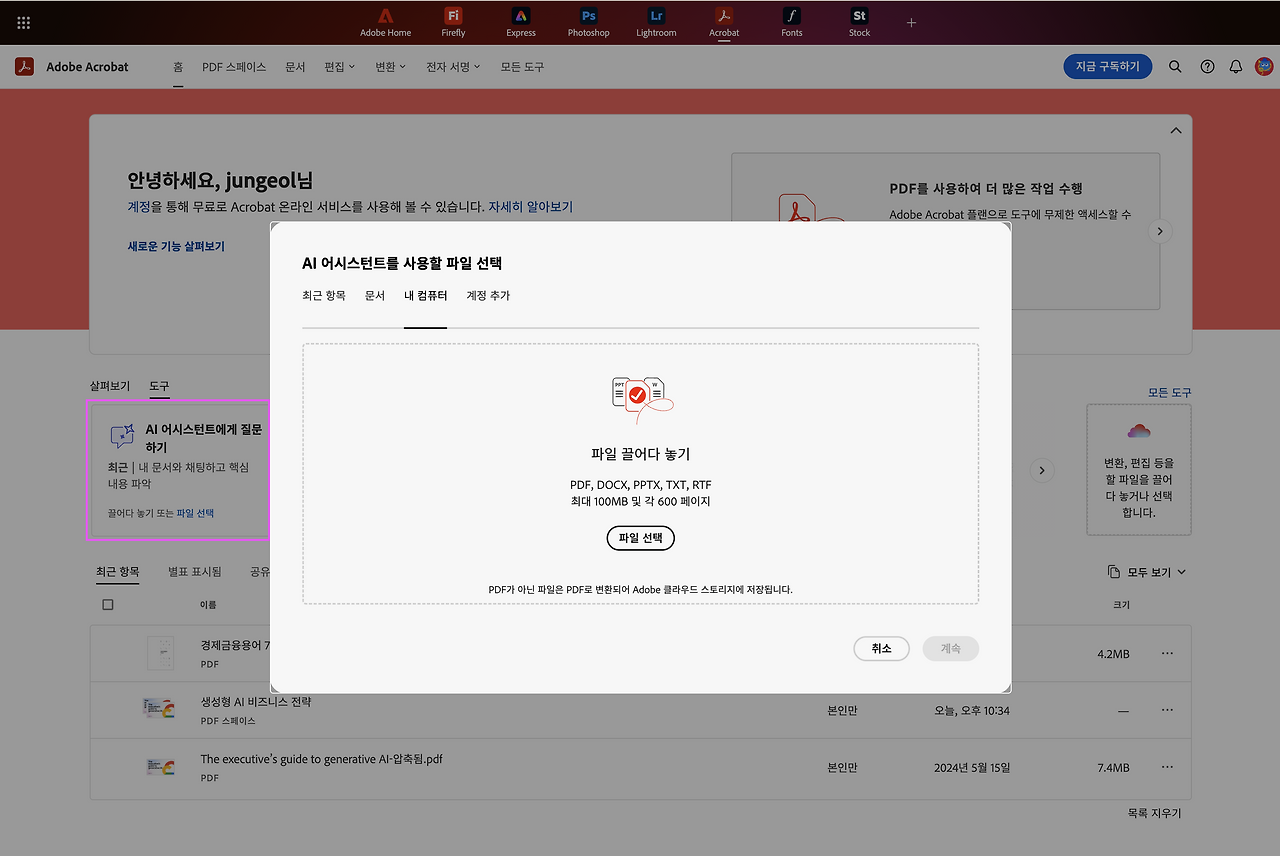
Task: Click the 계정 link in the greeting
Action: coord(138,207)
